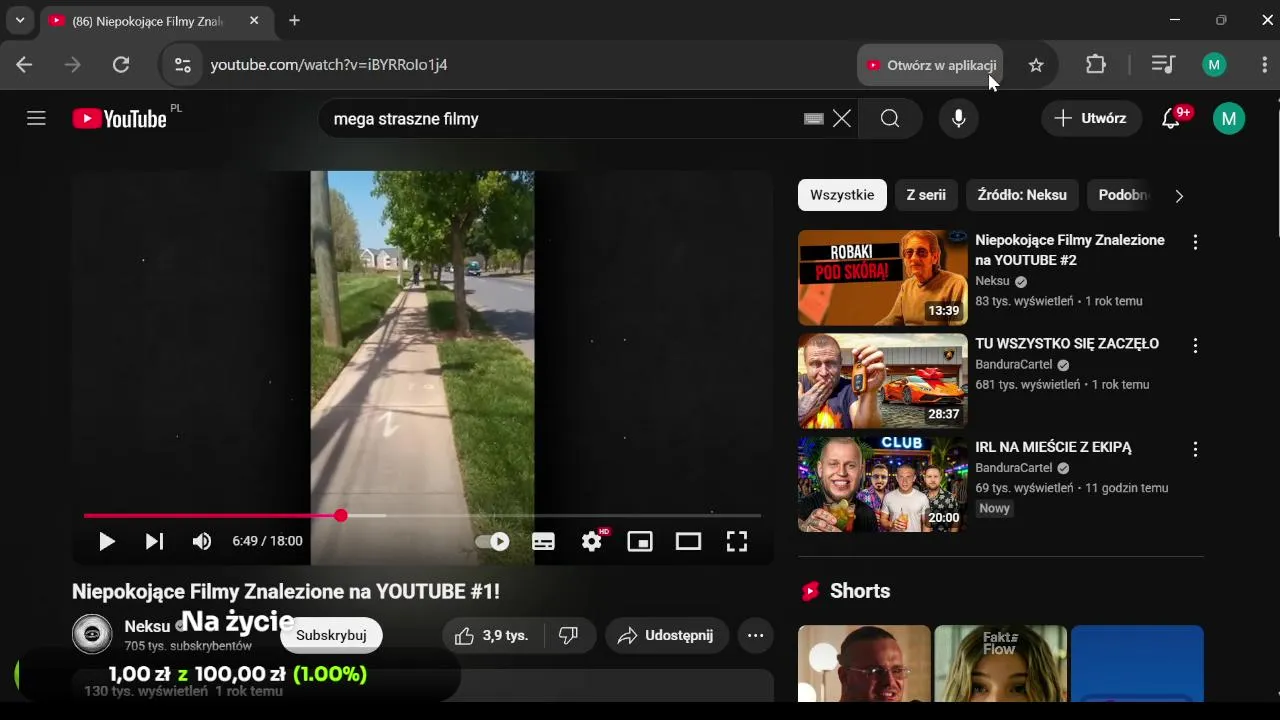
Task: Open IRL NA MIEŚCIE Z EKIPĄ video title
Action: coord(1053,447)
